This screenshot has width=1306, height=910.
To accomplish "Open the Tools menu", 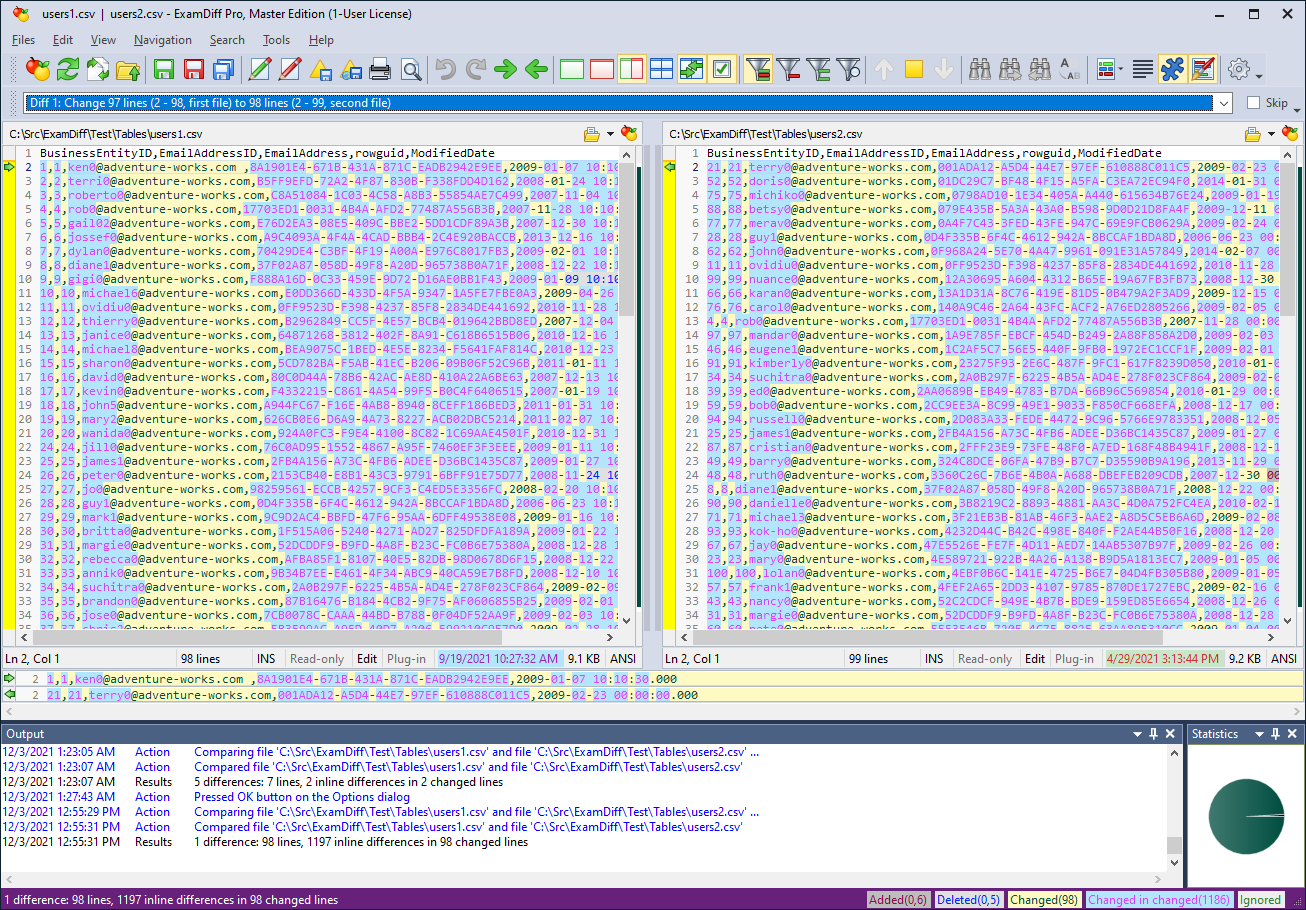I will click(x=277, y=40).
